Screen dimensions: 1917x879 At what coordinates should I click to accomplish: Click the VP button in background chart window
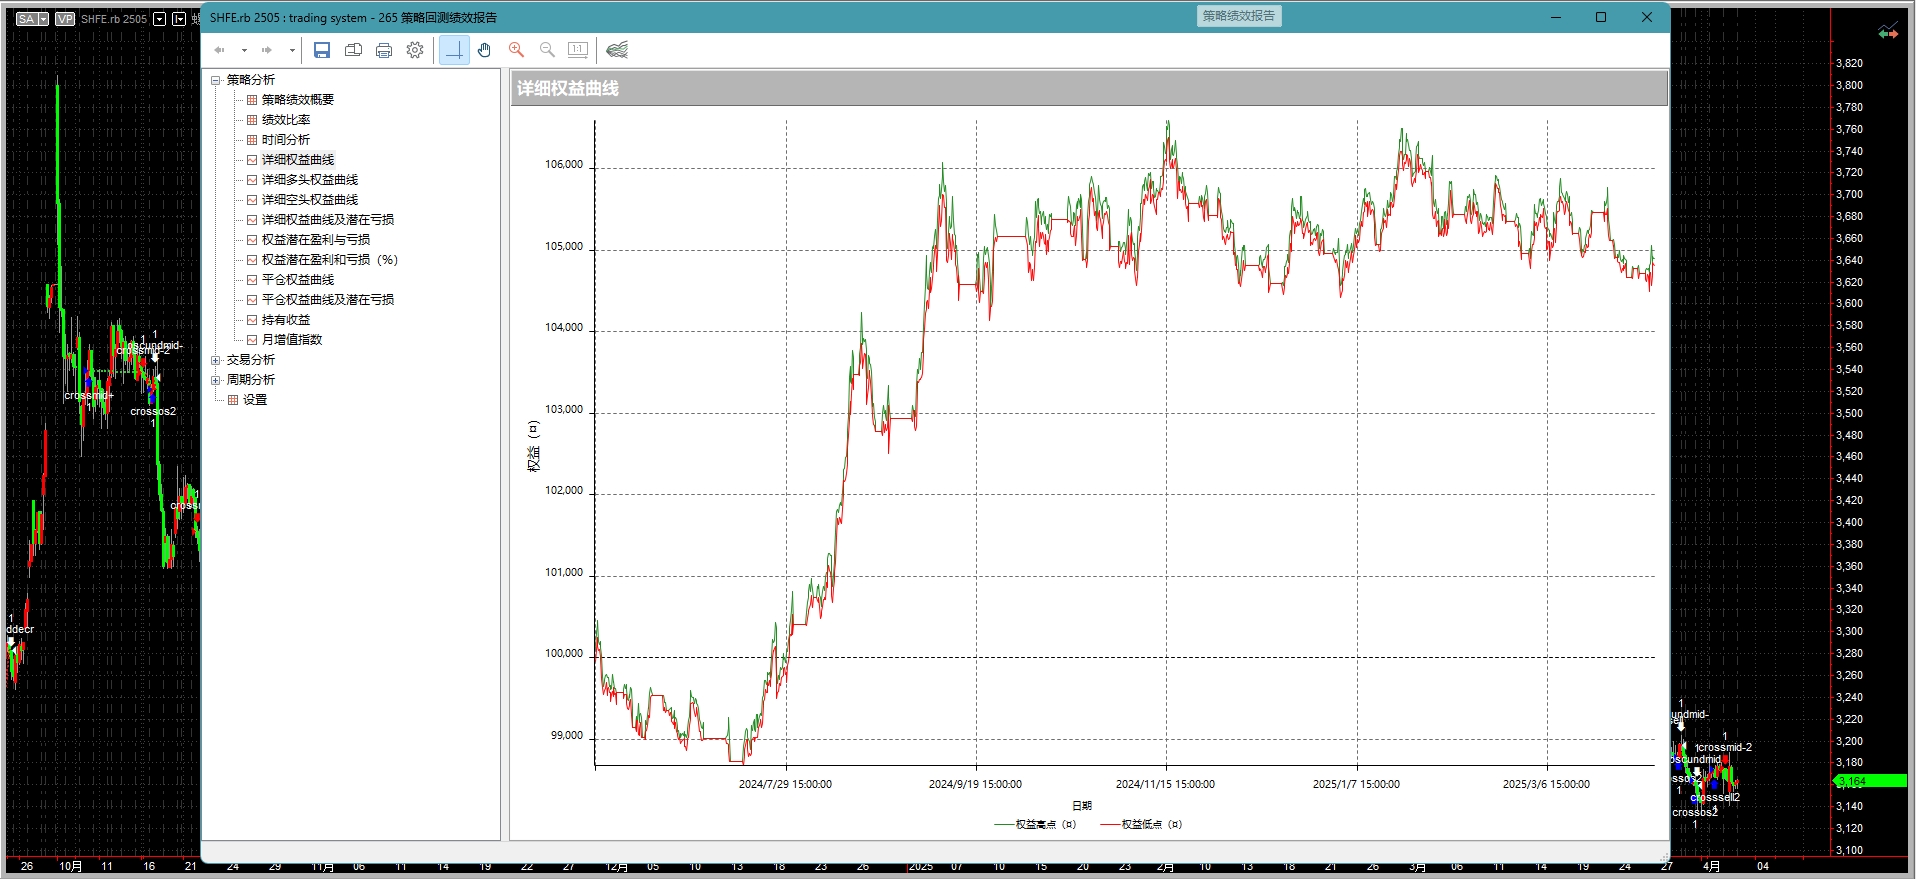pos(65,19)
